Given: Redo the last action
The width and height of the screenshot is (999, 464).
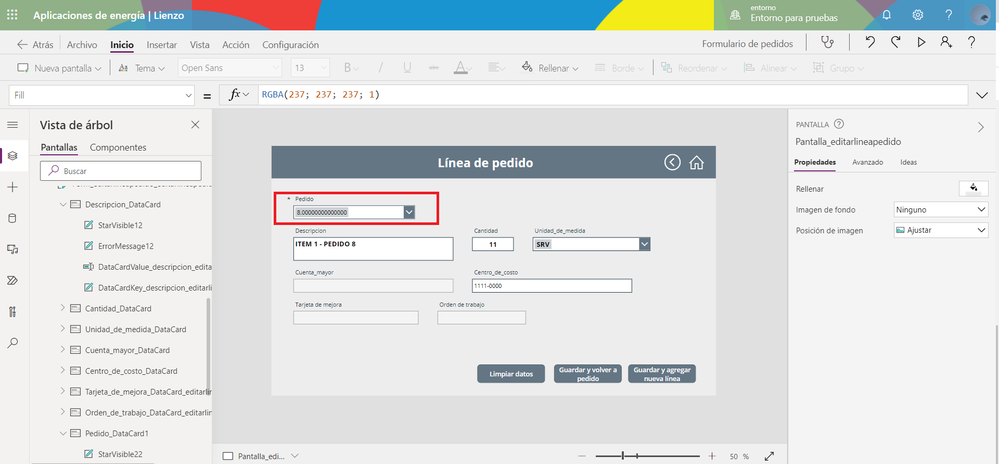Looking at the screenshot, I should click(x=895, y=43).
